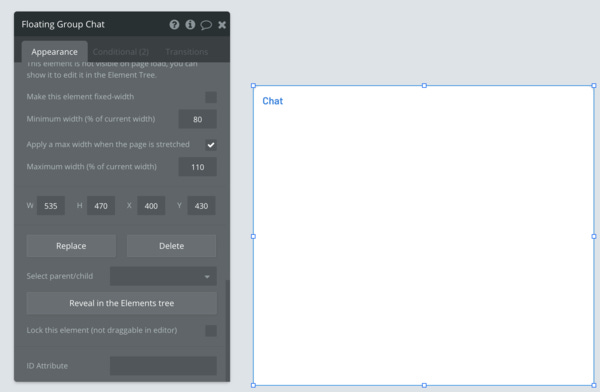Uncheck Apply a max width when stretched
600x392 pixels.
211,145
